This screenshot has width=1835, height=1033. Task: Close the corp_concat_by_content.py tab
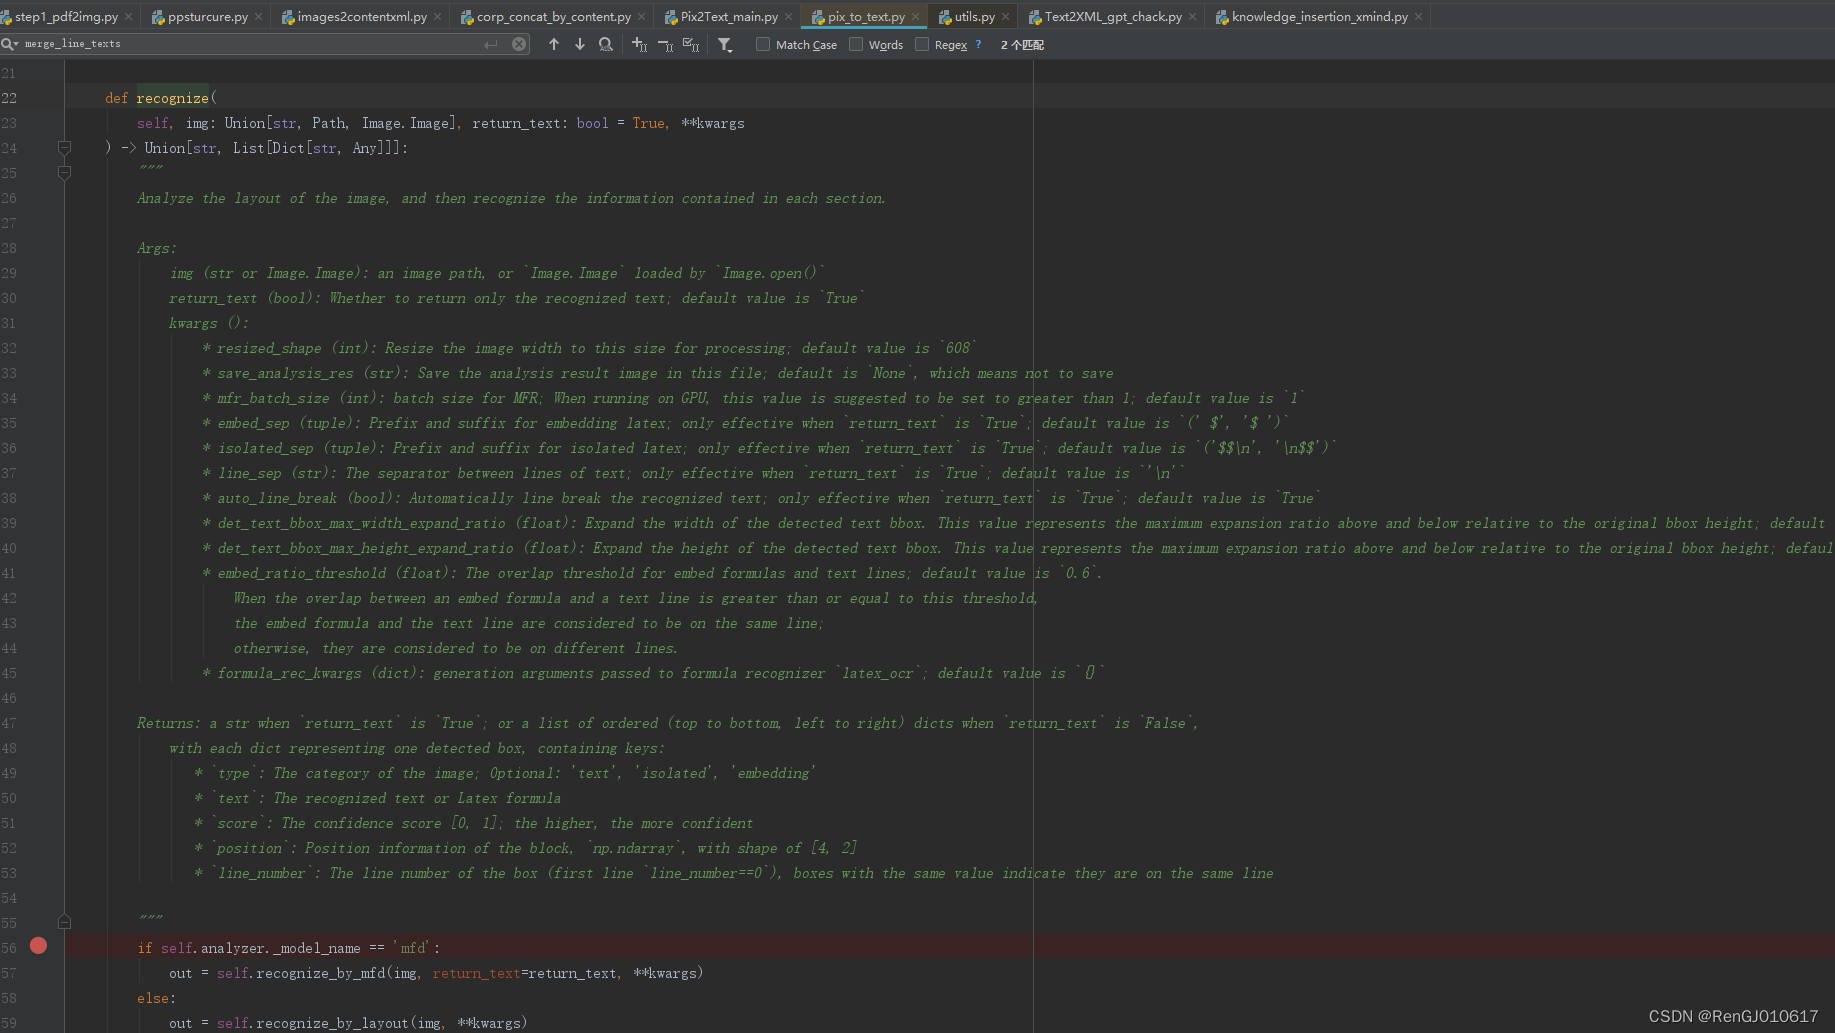click(x=642, y=17)
